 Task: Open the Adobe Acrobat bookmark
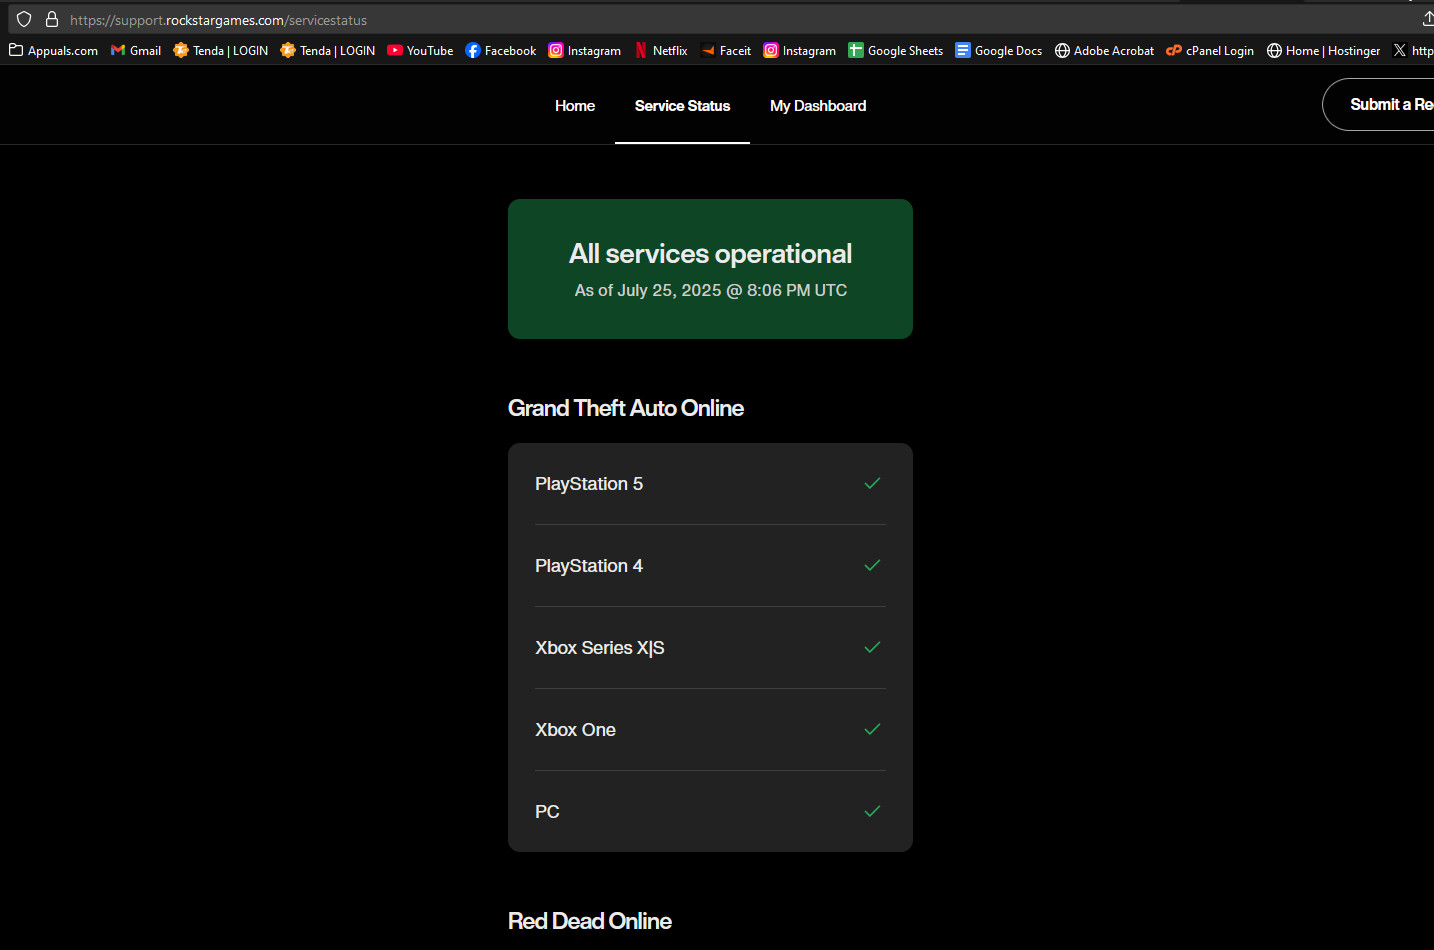[1104, 51]
